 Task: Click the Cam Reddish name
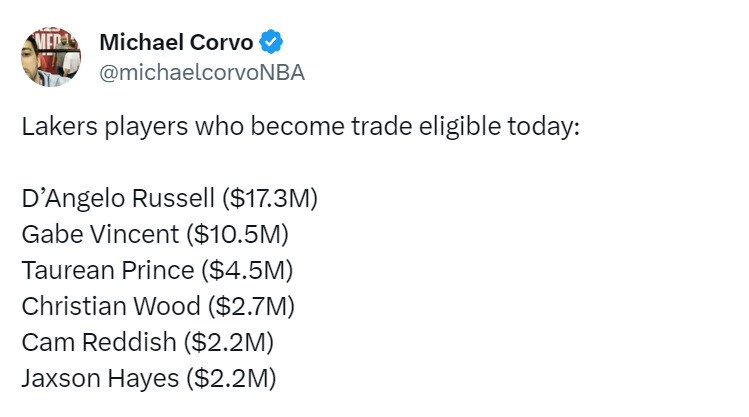point(99,342)
